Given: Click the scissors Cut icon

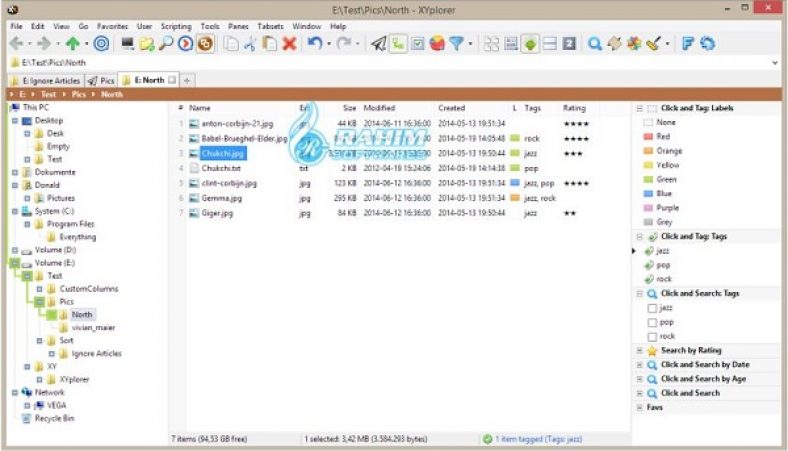Looking at the screenshot, I should 250,44.
